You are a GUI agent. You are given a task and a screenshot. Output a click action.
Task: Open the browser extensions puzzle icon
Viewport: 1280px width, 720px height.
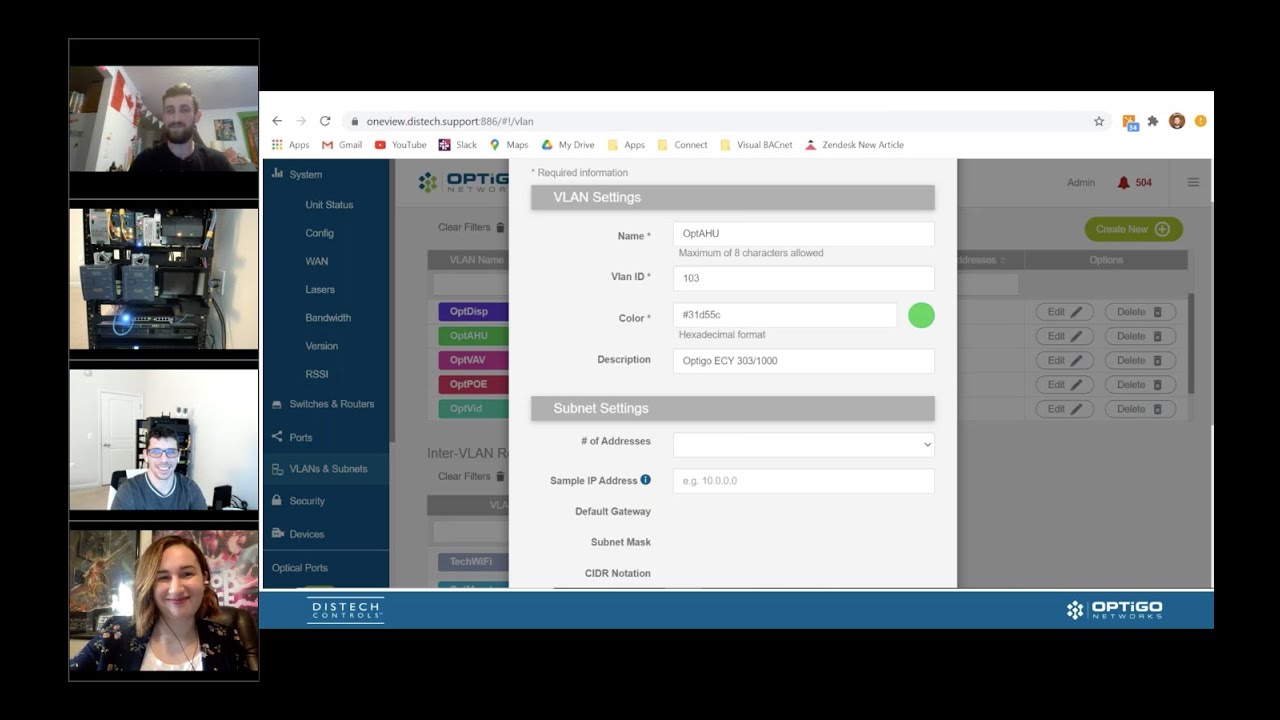[1153, 121]
